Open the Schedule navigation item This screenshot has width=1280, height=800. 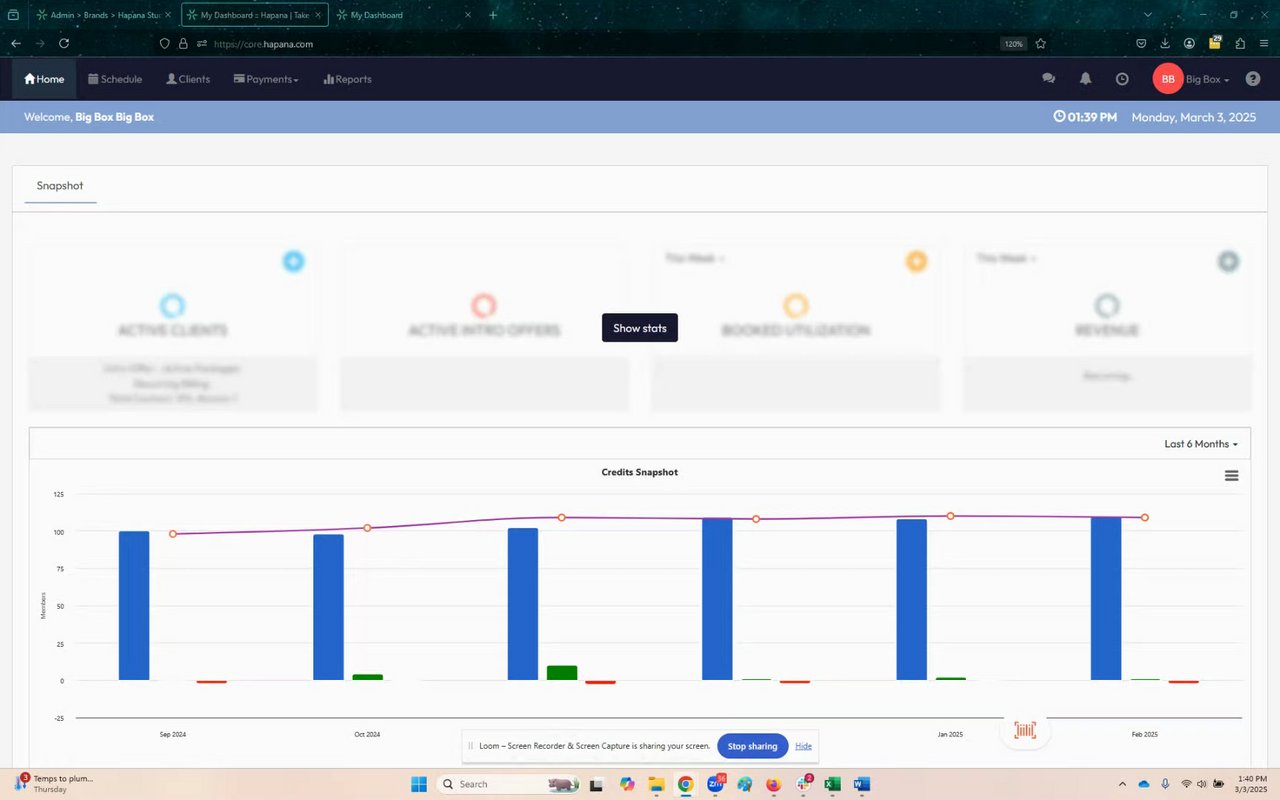coord(115,79)
